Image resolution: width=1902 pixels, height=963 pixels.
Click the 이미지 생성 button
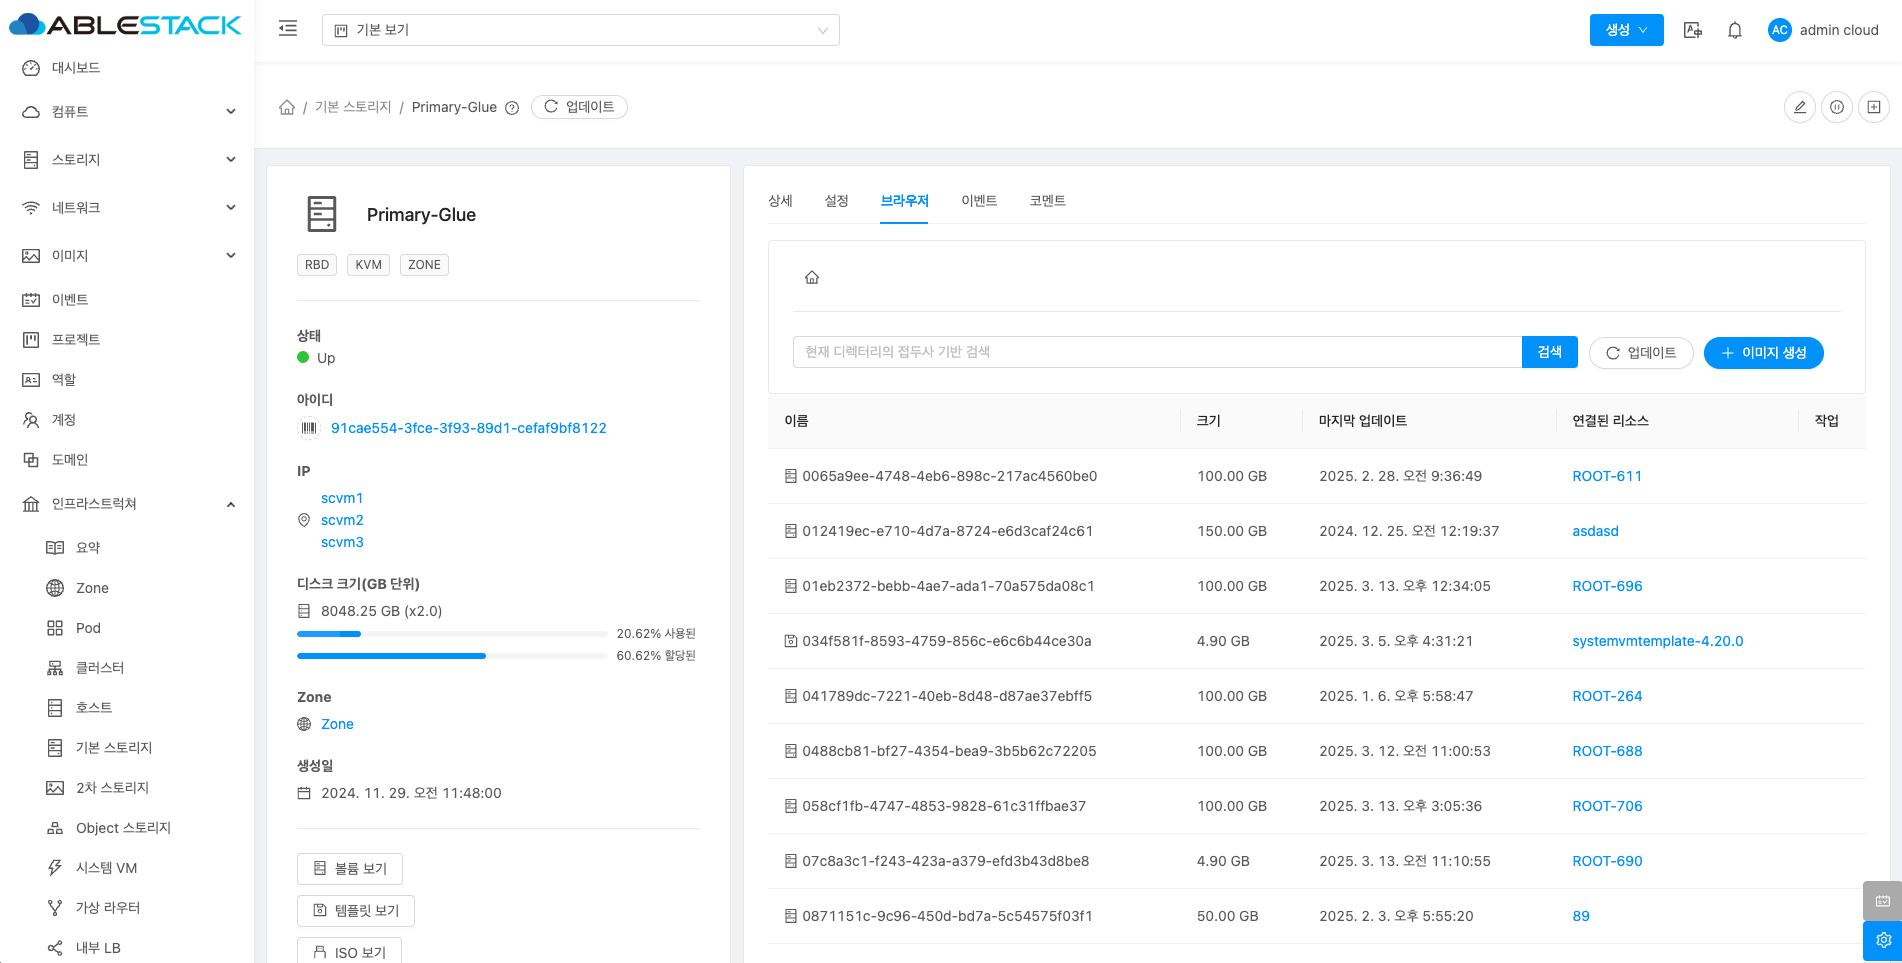1763,353
